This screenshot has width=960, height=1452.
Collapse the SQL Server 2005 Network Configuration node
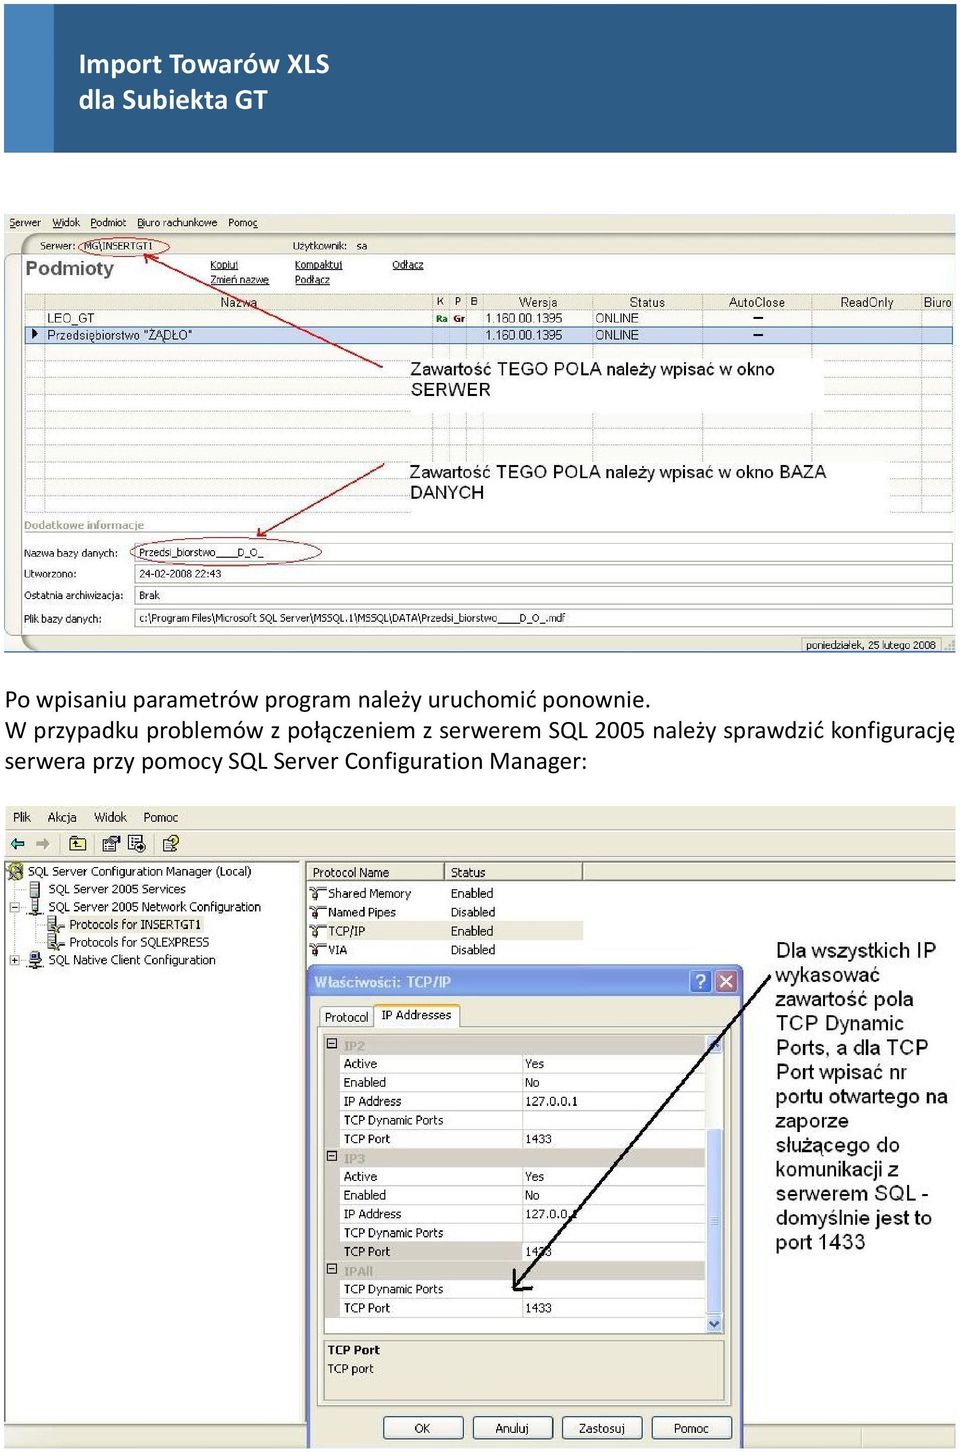click(x=14, y=907)
